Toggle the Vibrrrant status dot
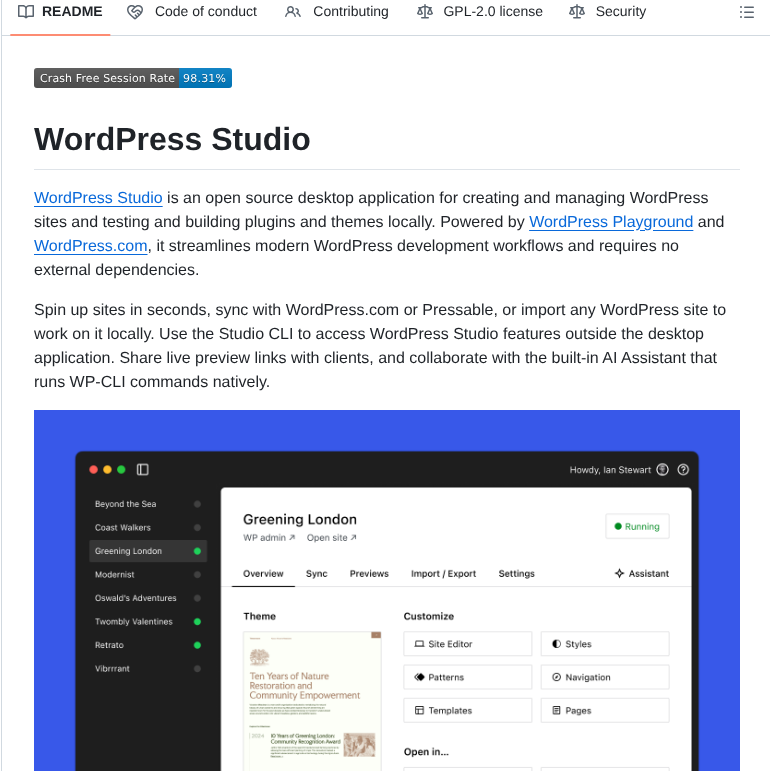The height and width of the screenshot is (771, 770). coord(197,669)
